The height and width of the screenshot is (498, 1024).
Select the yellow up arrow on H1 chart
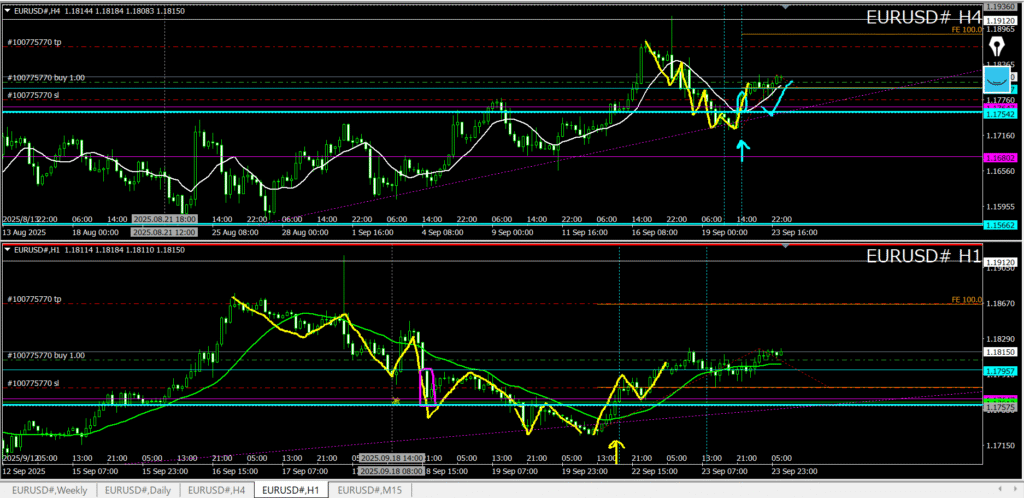coord(616,451)
